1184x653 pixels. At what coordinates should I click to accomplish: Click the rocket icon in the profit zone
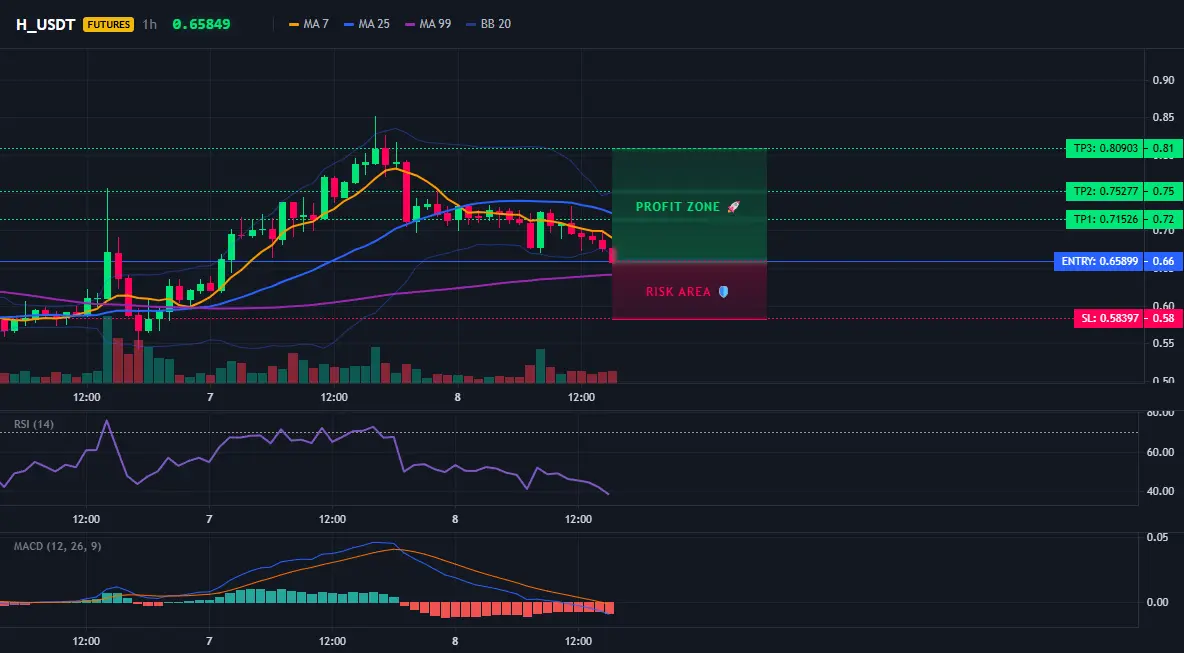tap(732, 207)
